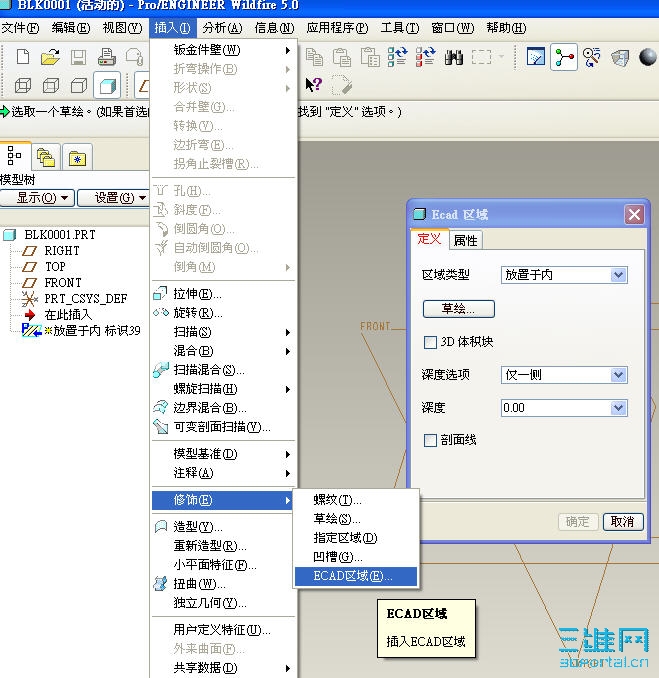659x678 pixels.
Task: Enable the 3D 体积块 checkbox
Action: click(430, 342)
